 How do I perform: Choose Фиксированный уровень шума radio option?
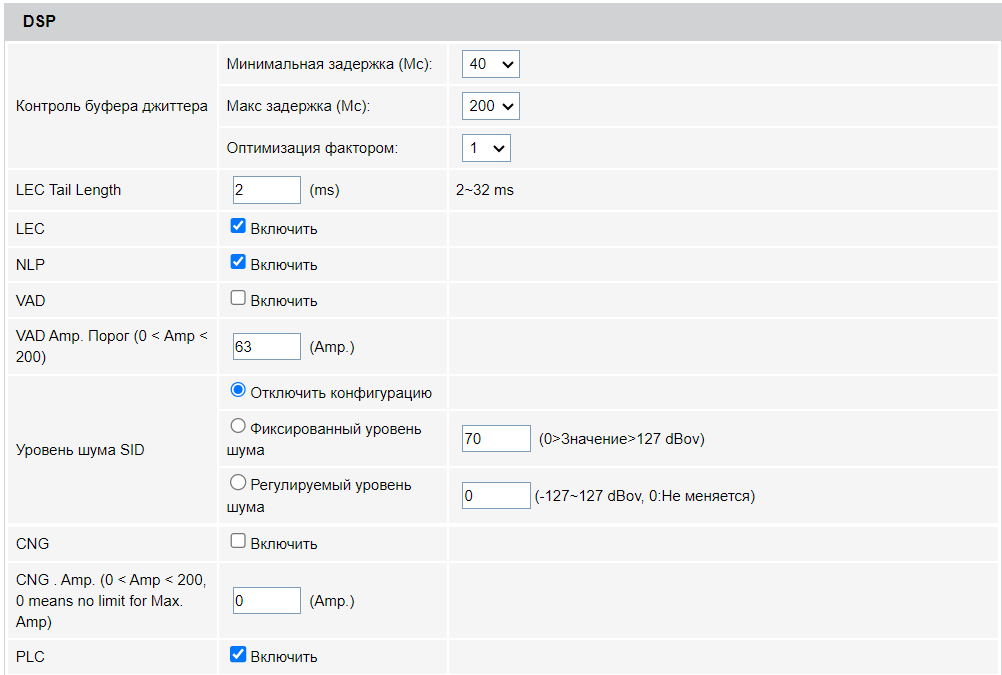(x=238, y=426)
